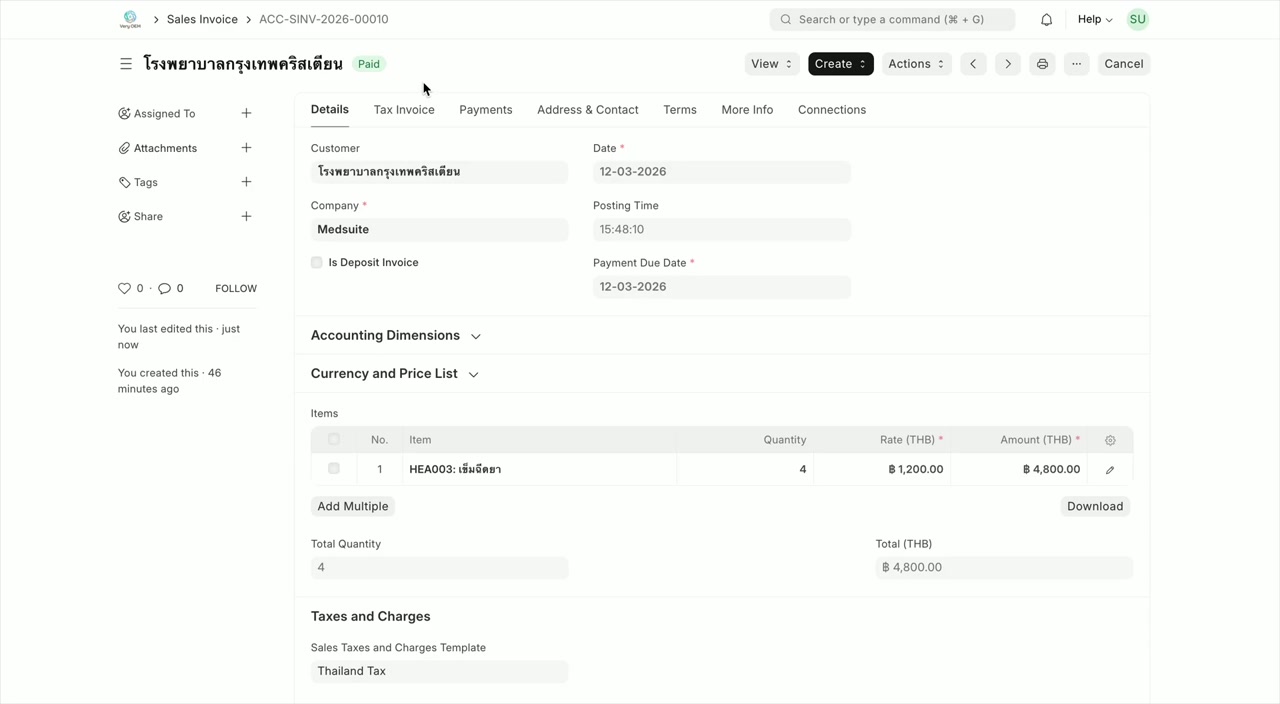Select all items with the header checkbox
Screen dimensions: 1280x704
point(333,439)
